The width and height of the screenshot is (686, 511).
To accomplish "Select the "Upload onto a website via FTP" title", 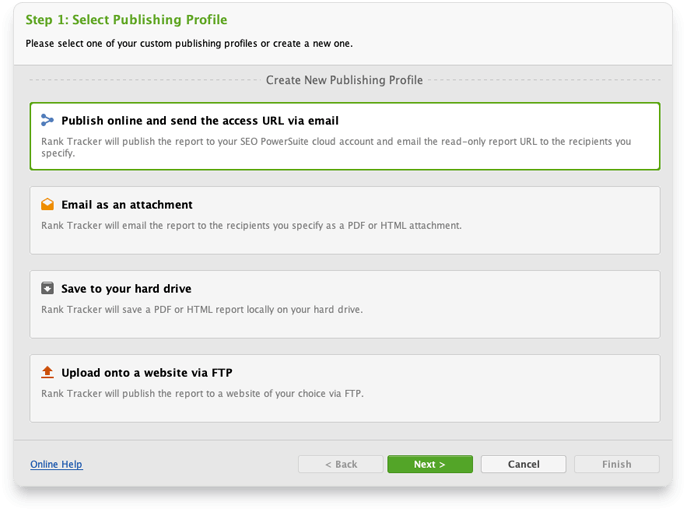I will [x=147, y=372].
